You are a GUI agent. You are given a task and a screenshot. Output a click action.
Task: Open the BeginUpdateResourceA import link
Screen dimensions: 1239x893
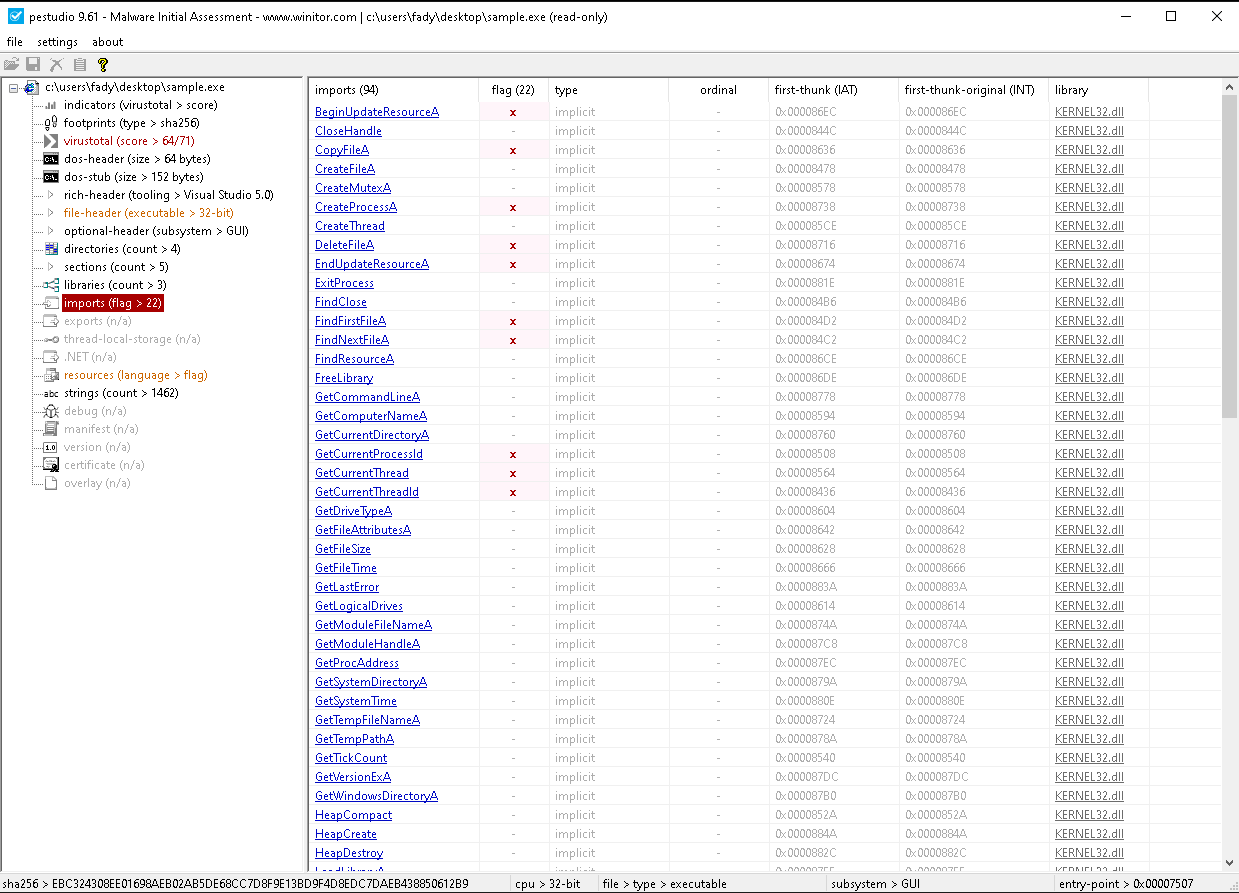(x=377, y=112)
